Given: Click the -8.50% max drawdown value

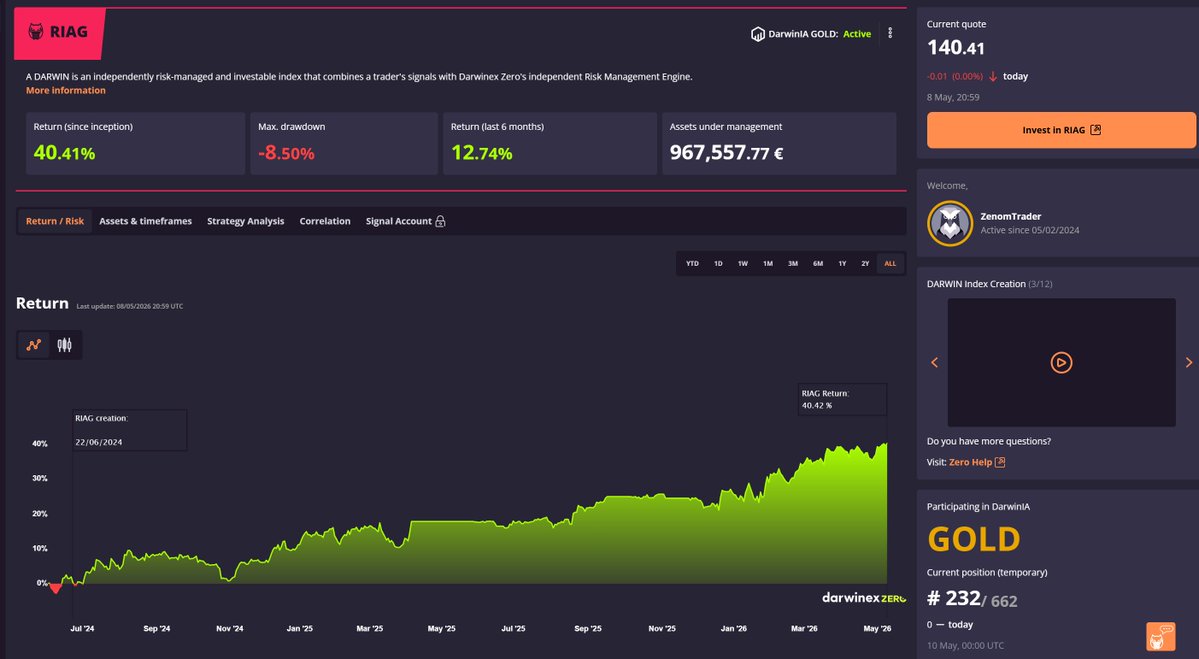Looking at the screenshot, I should 286,153.
